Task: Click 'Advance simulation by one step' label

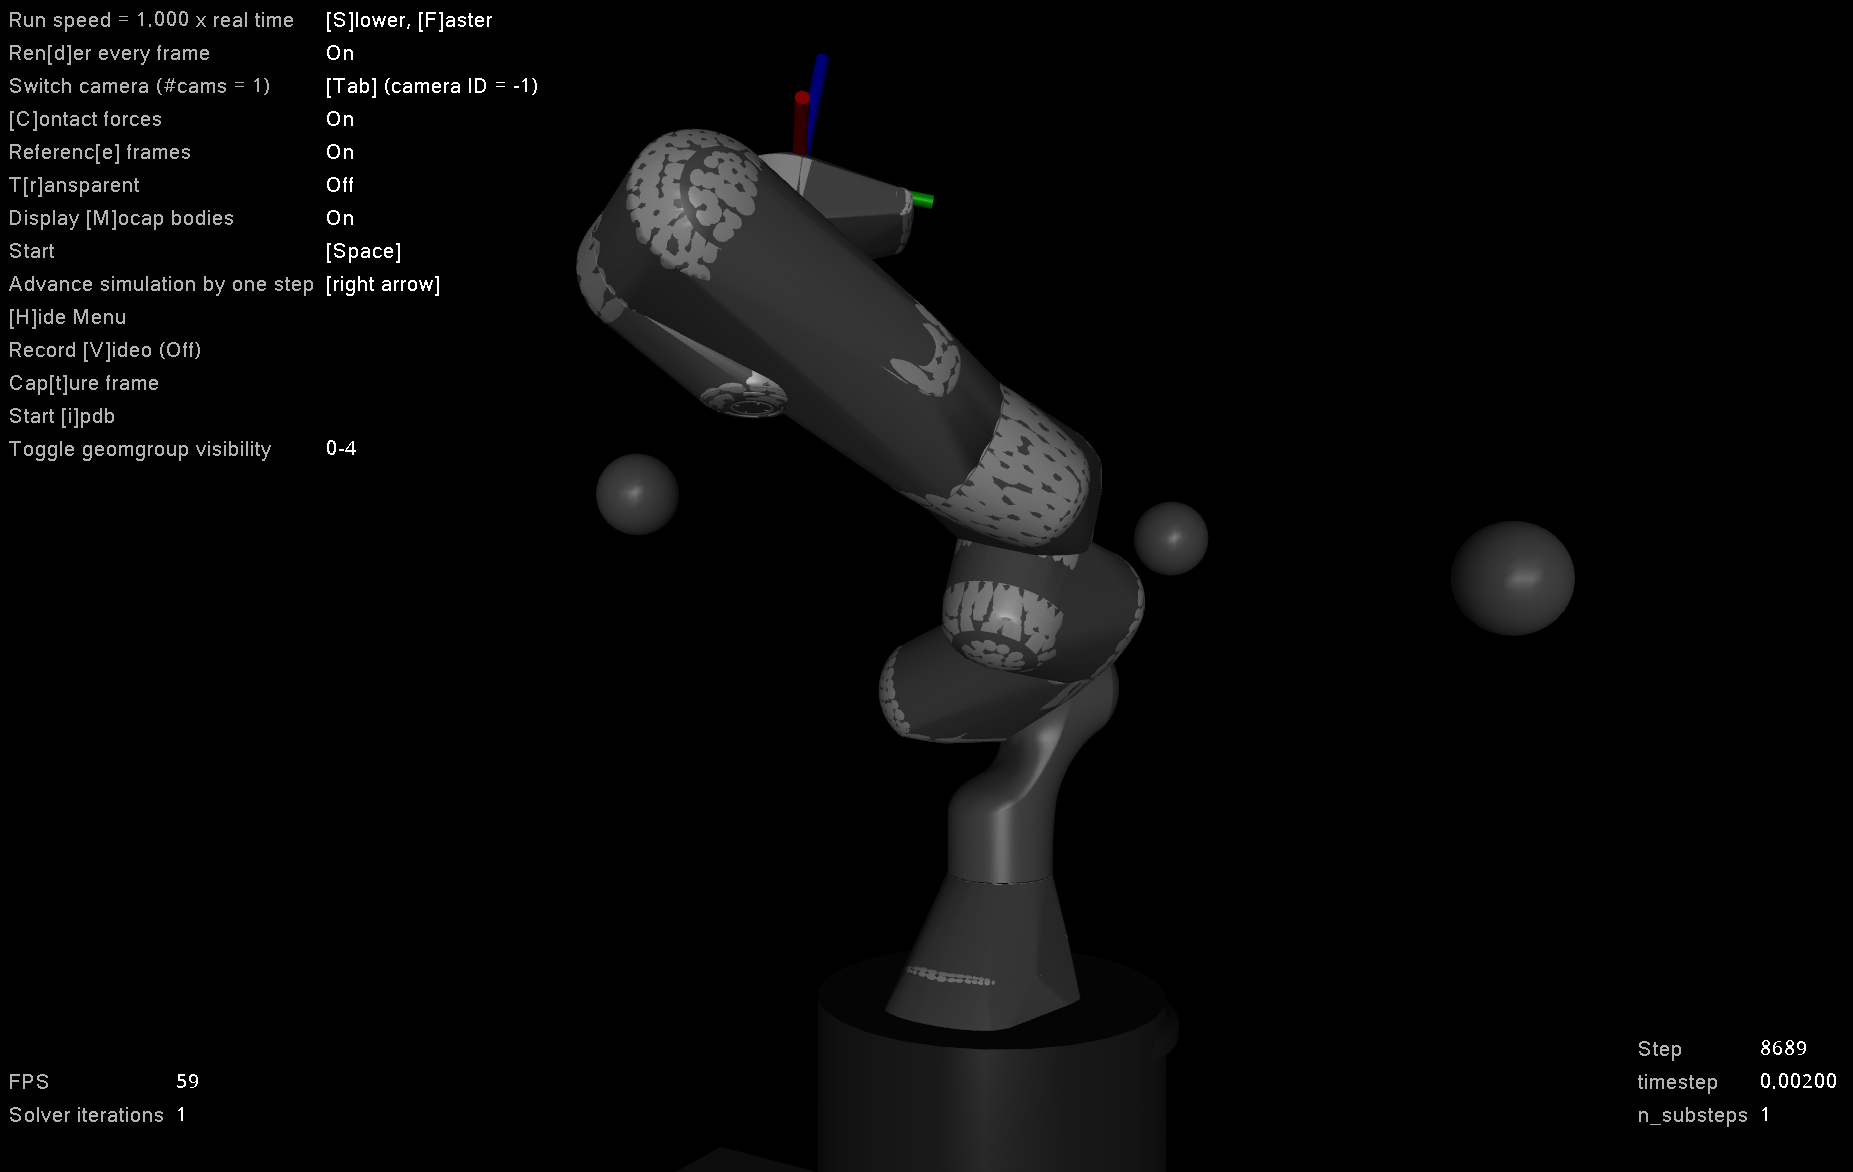Action: coord(161,284)
